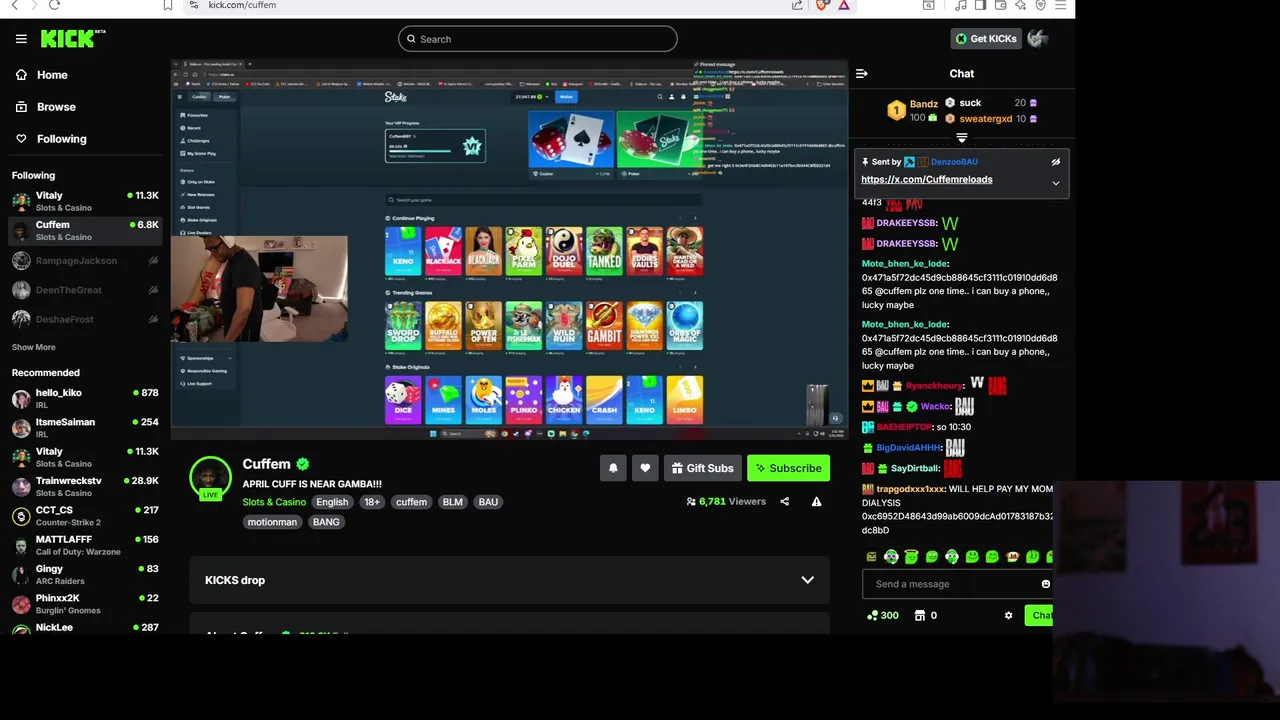
Task: Open the Slots & Casino category link
Action: (274, 502)
